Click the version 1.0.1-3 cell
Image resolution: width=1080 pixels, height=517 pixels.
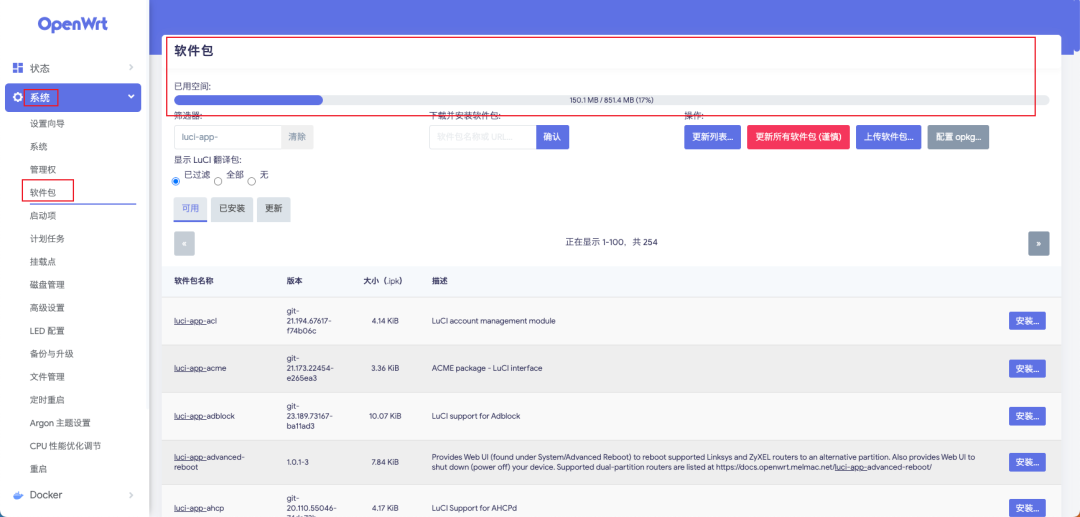coord(298,462)
